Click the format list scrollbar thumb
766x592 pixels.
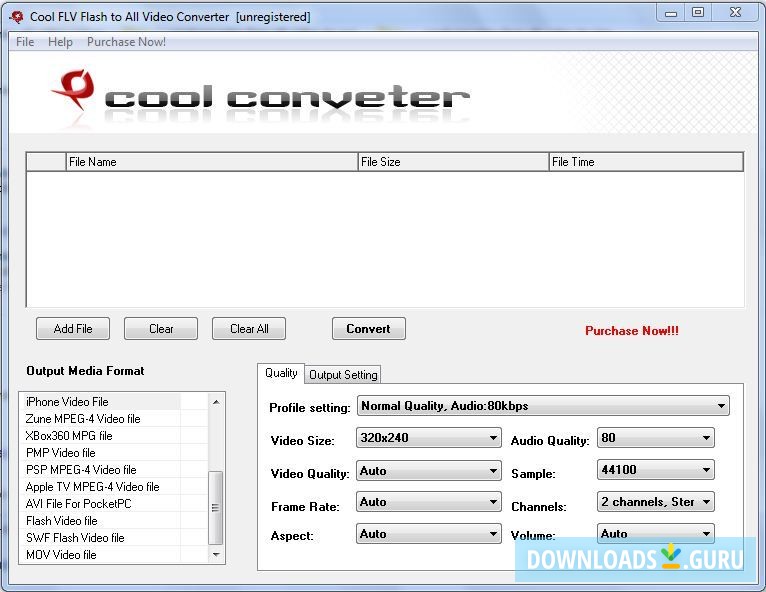point(215,508)
